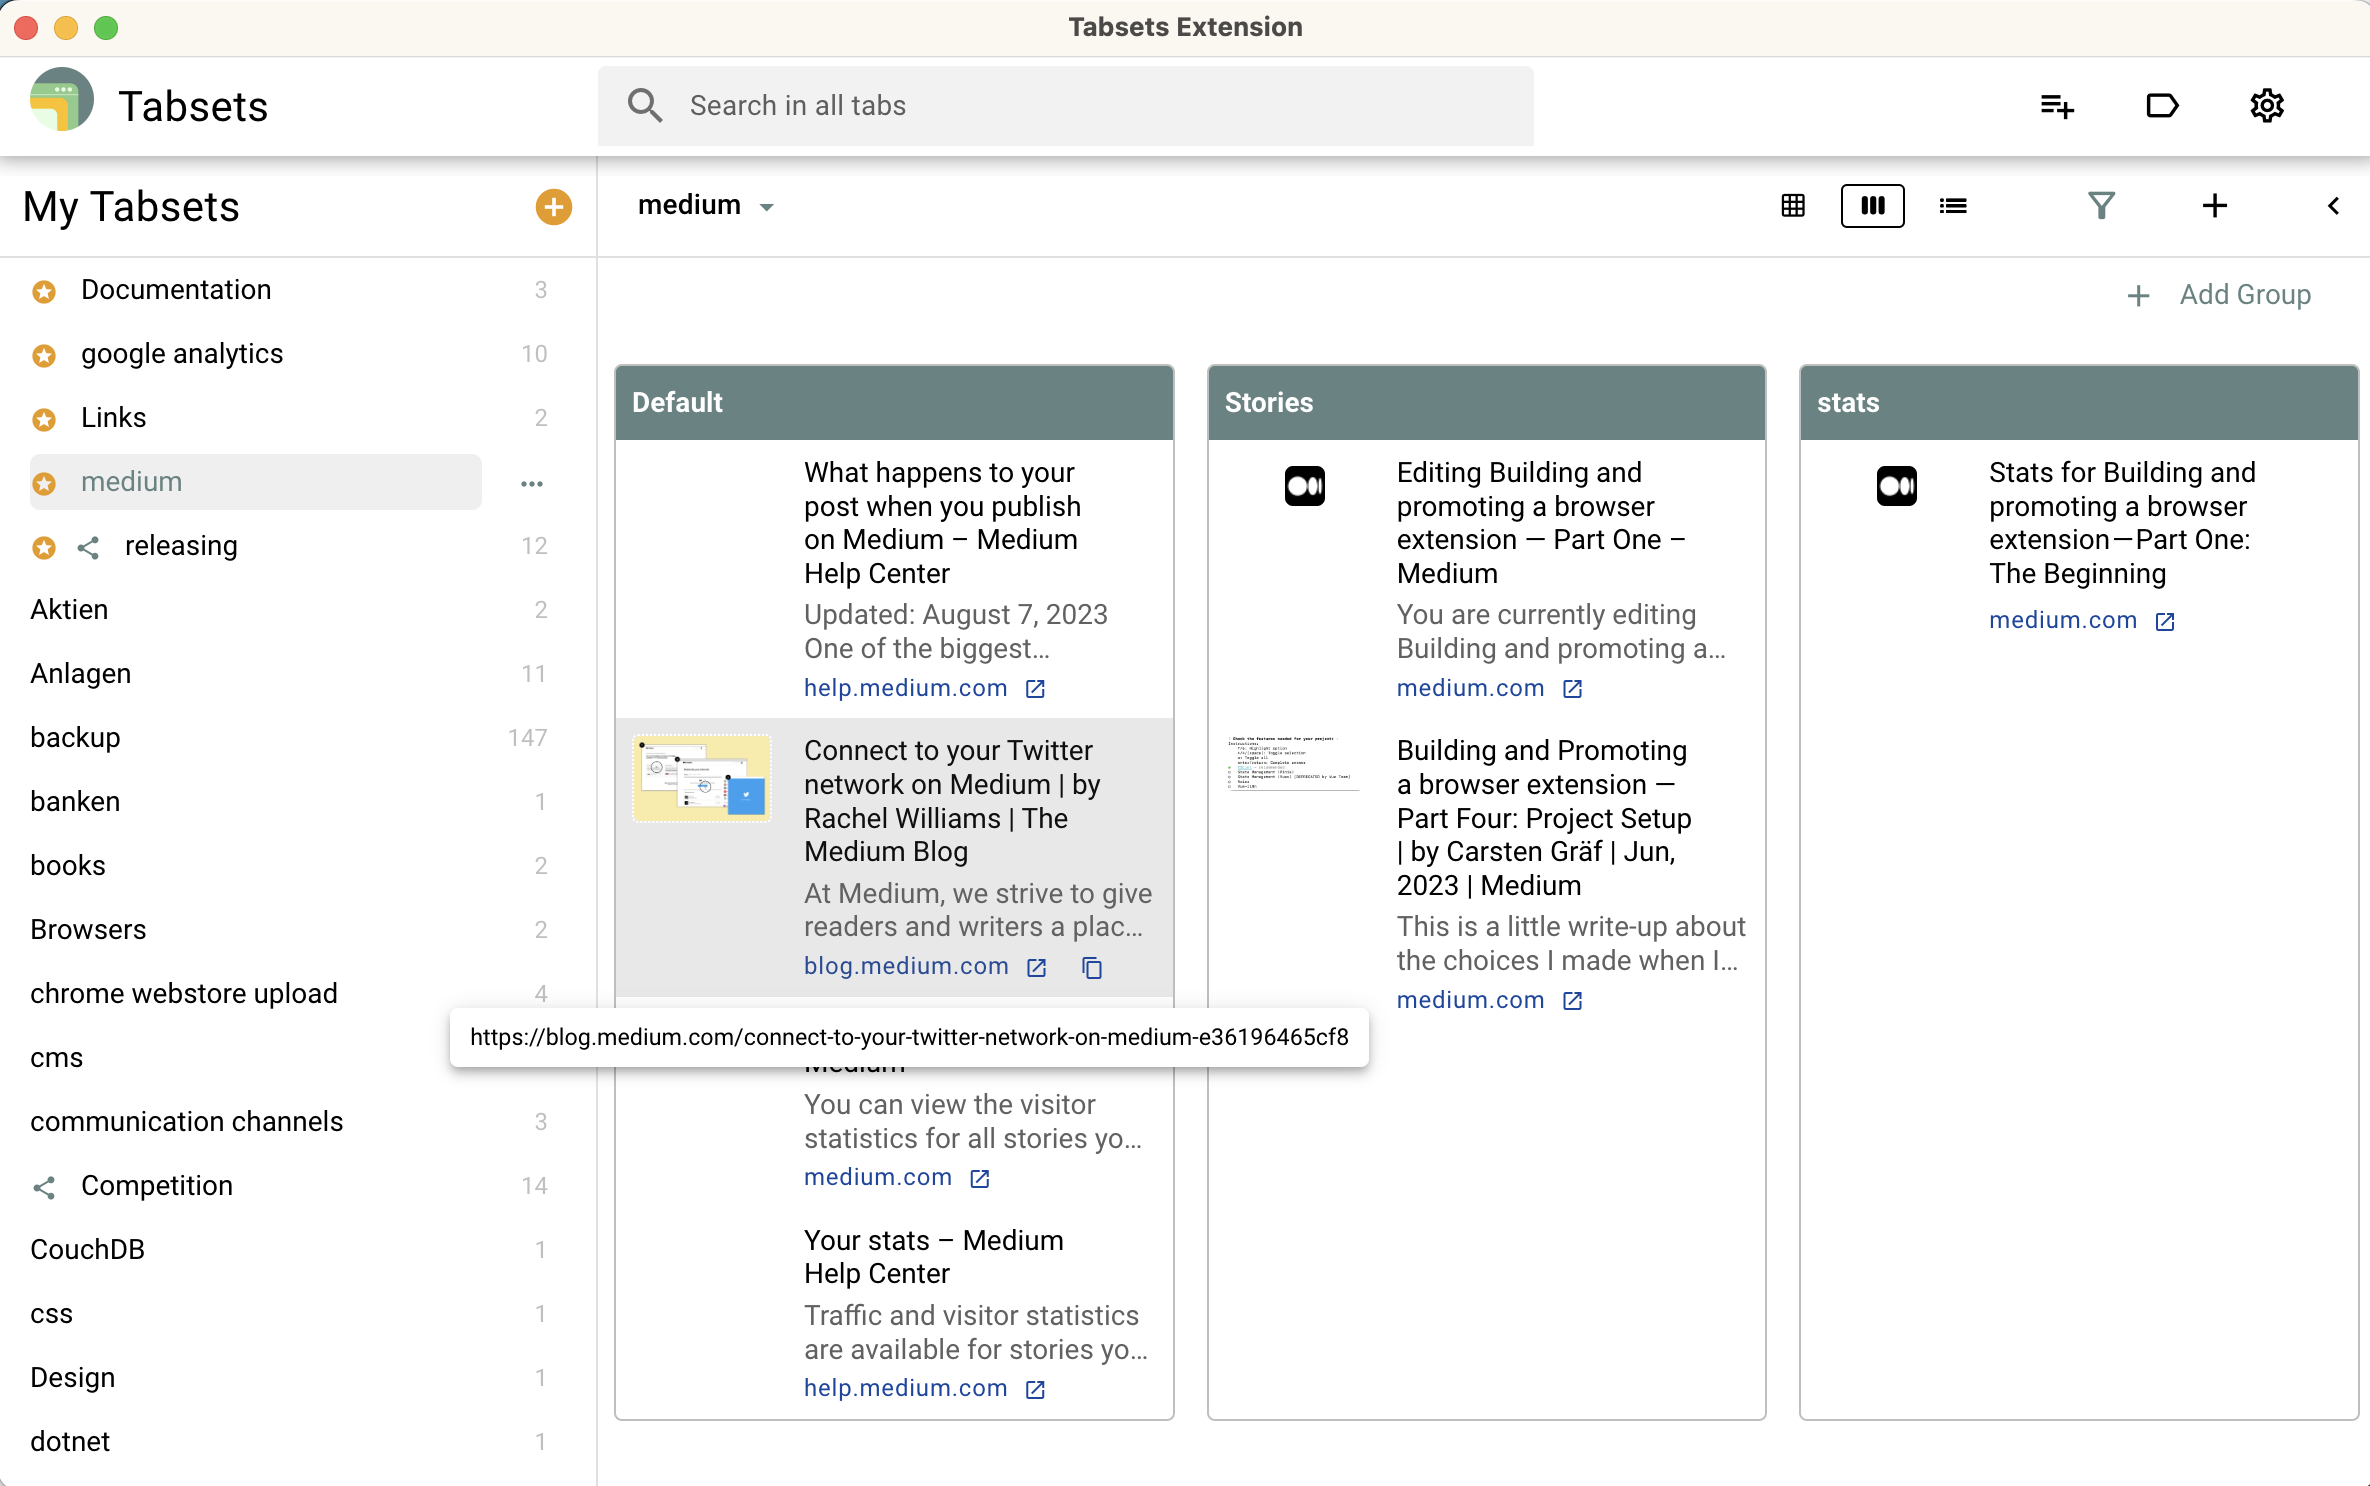Toggle favorite star on releasing

pos(44,547)
